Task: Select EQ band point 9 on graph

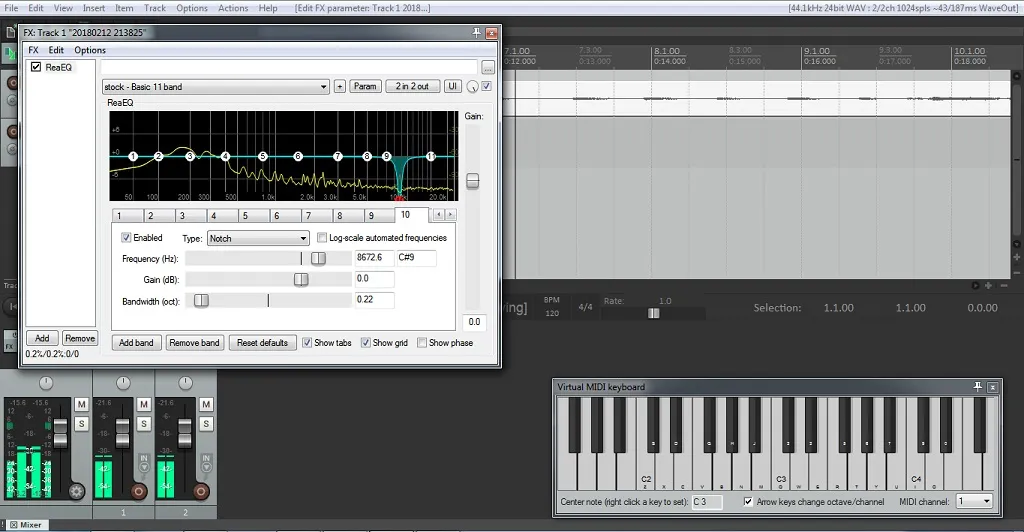Action: click(387, 157)
